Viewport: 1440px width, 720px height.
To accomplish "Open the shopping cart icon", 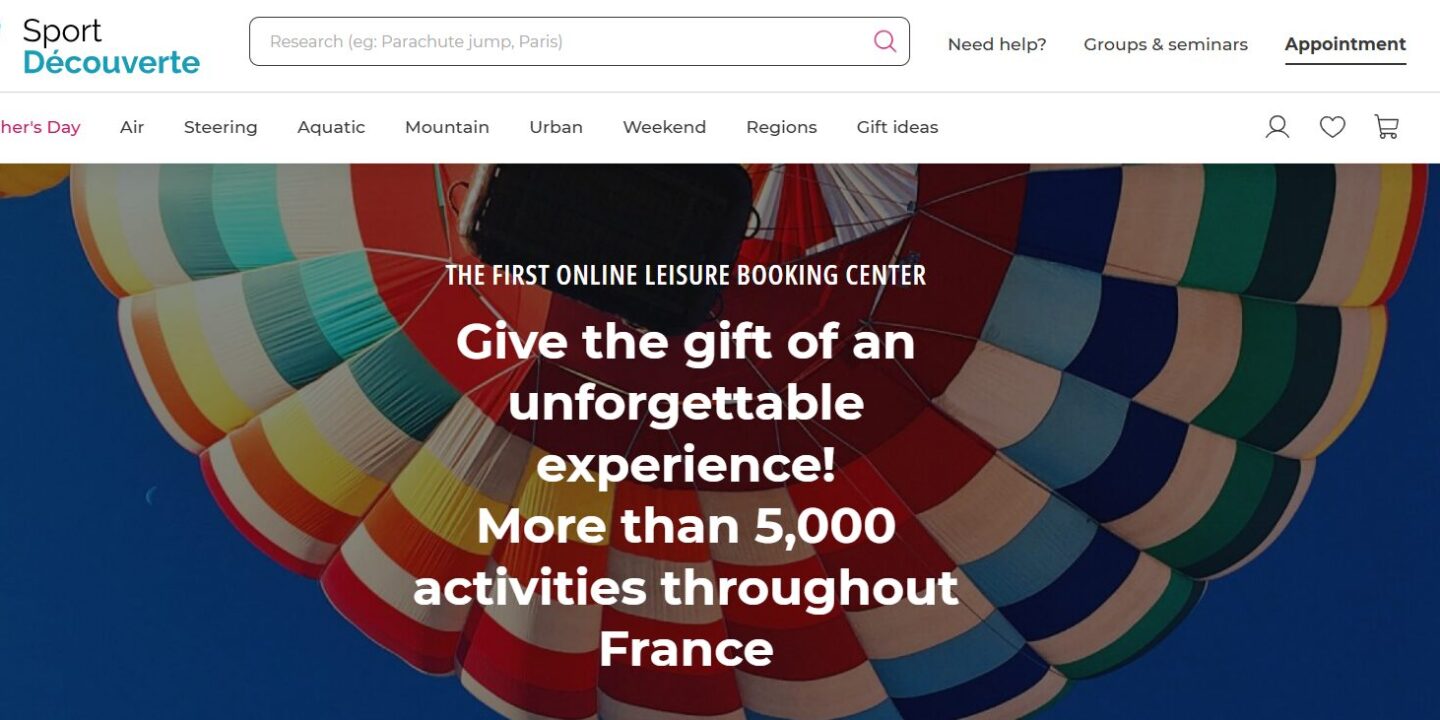I will tap(1386, 127).
